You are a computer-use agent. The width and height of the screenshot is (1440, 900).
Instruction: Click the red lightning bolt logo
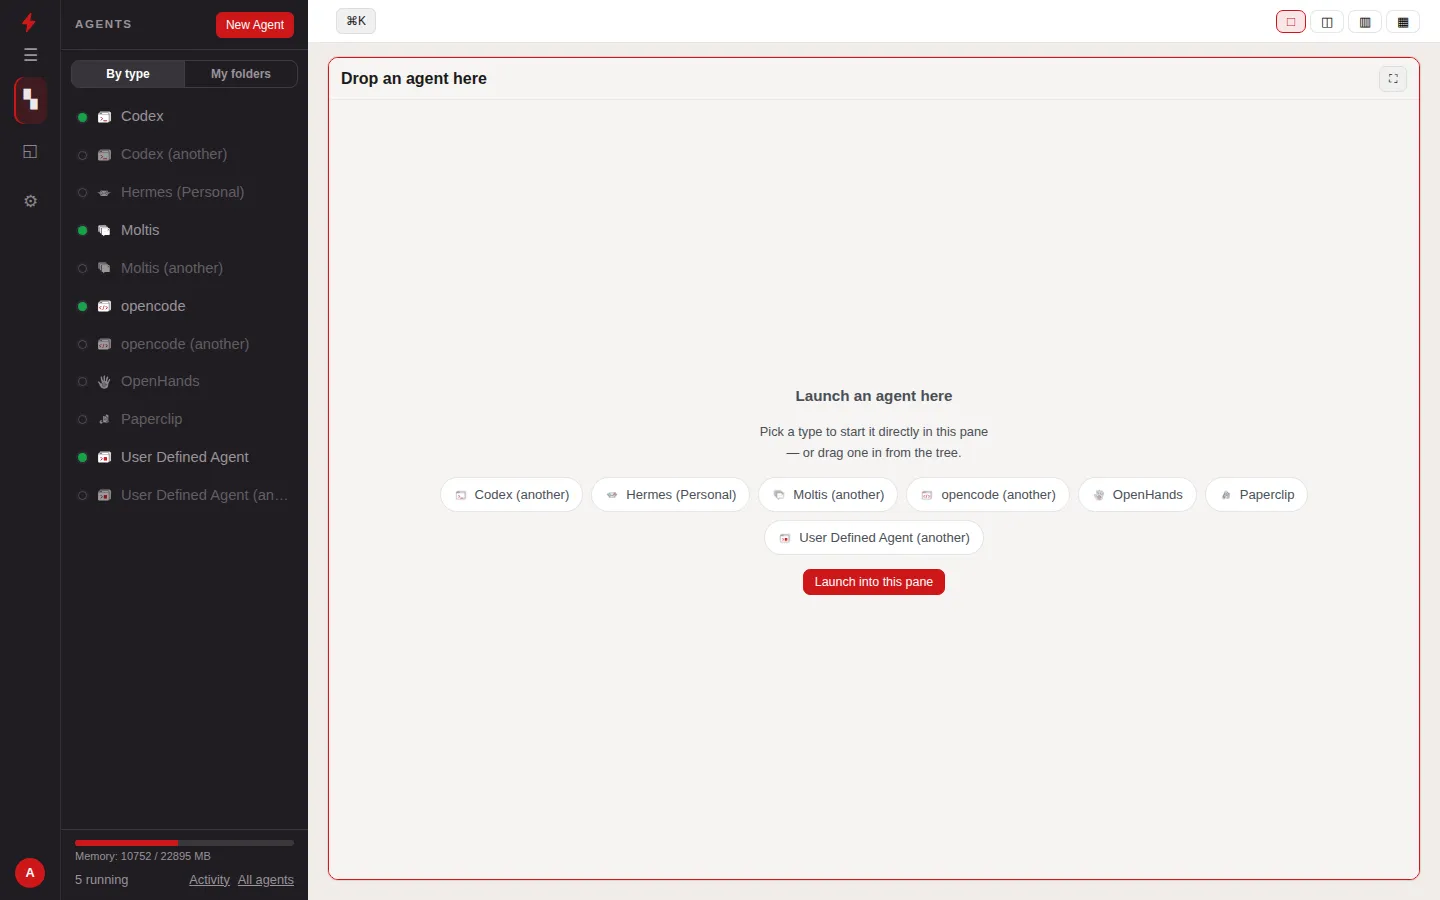pos(29,22)
